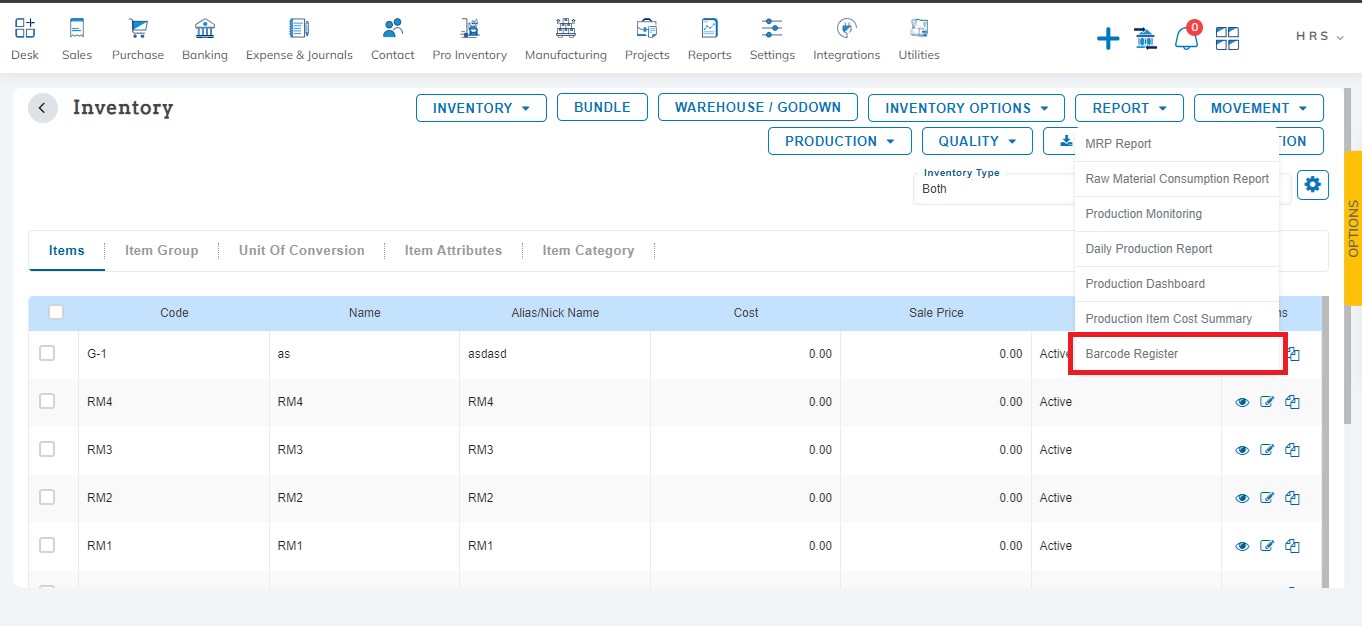Open the Manufacturing module
Viewport: 1362px width, 626px height.
566,40
